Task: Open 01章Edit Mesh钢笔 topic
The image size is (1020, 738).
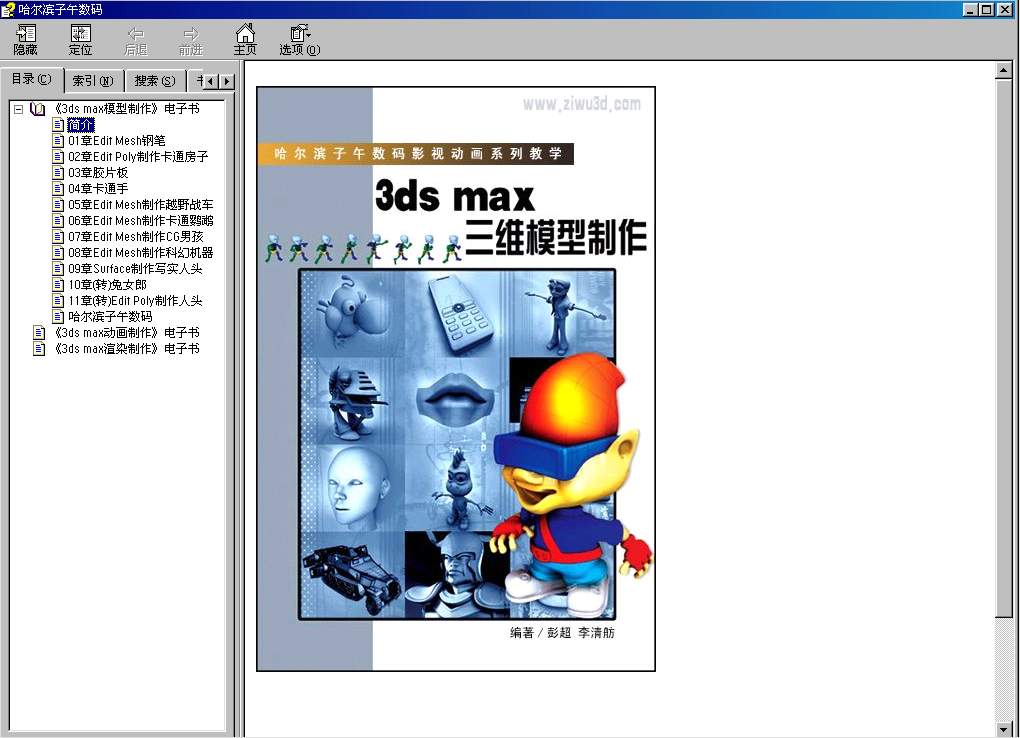Action: [116, 141]
